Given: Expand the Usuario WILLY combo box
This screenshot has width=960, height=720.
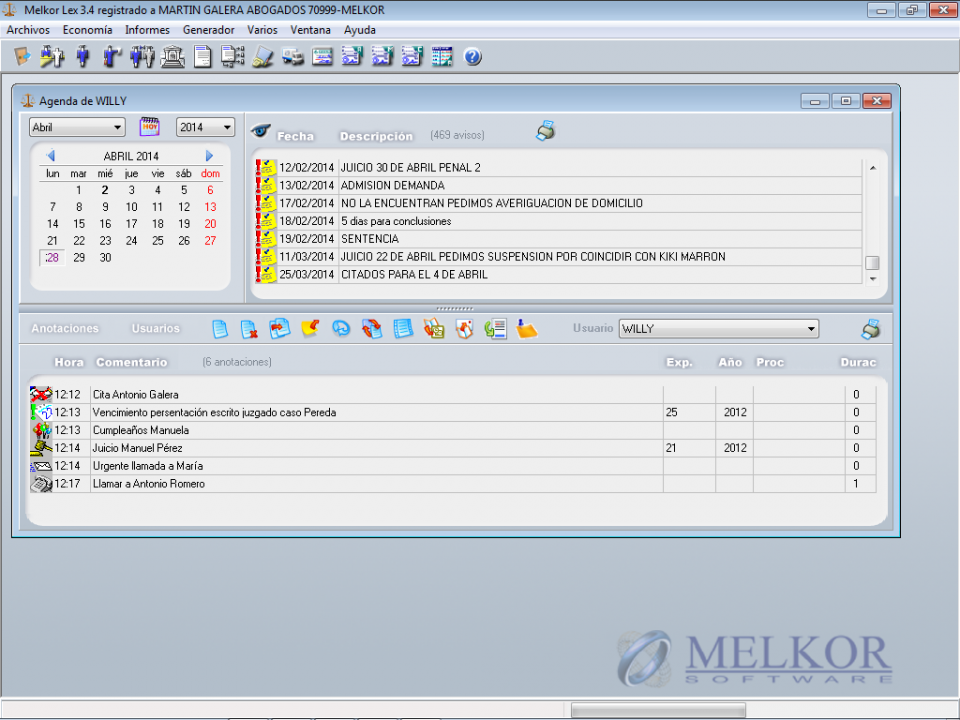Looking at the screenshot, I should [811, 329].
